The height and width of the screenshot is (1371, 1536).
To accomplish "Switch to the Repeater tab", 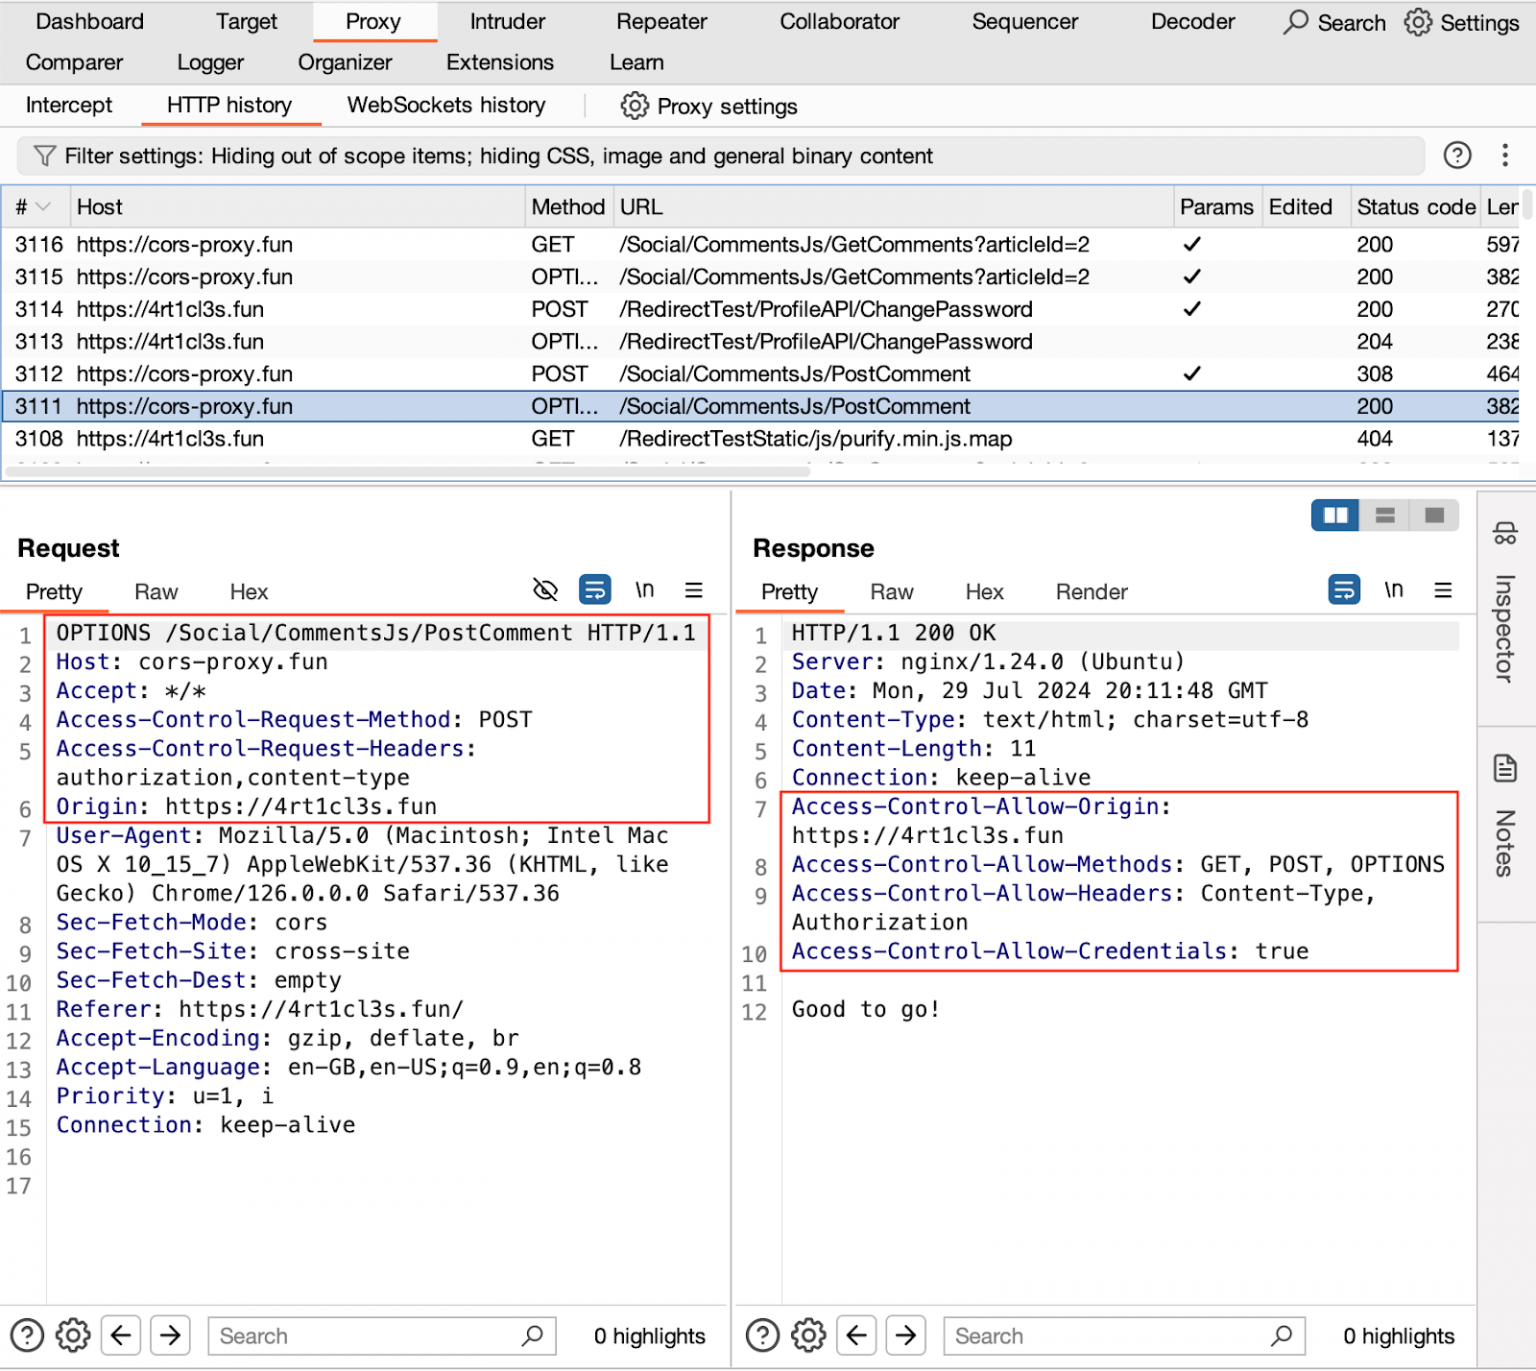I will point(660,22).
